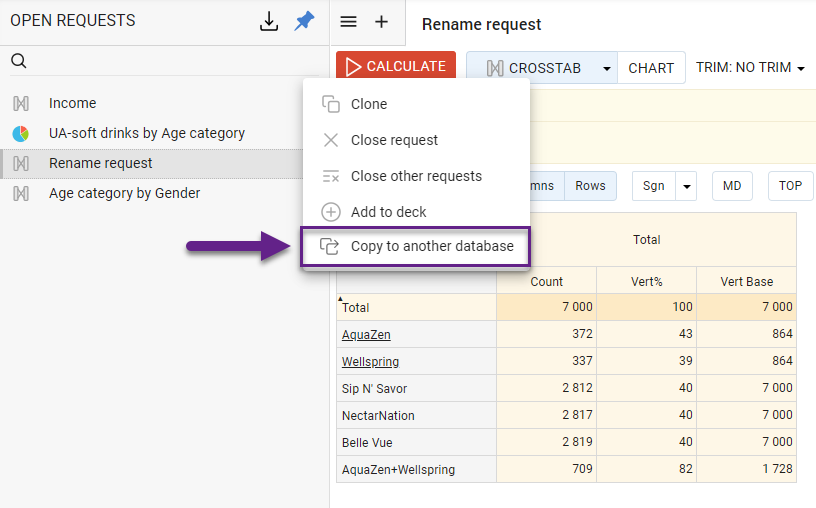Switch to Chart view
This screenshot has height=508, width=816.
(x=651, y=68)
